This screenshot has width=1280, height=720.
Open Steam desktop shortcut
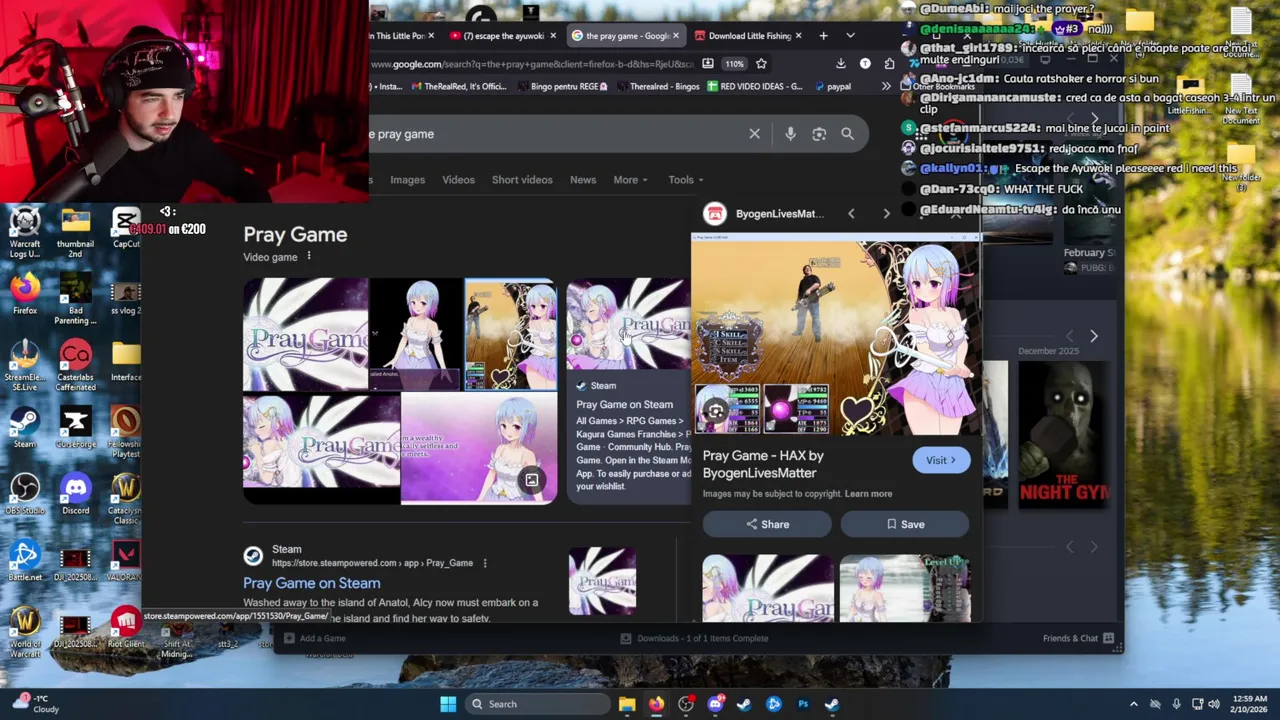[x=25, y=428]
